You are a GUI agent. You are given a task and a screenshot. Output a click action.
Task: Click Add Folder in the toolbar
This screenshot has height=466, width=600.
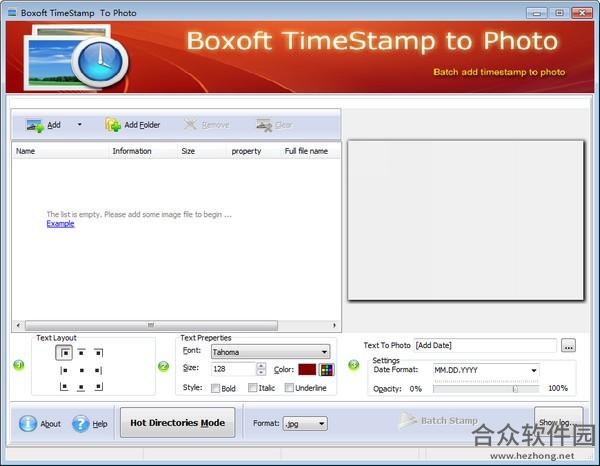click(x=133, y=125)
